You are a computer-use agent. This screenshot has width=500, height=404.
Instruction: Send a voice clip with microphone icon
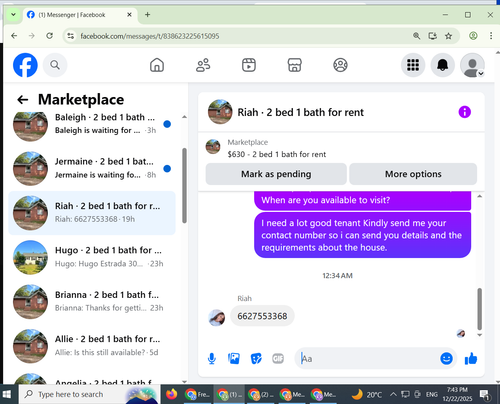(x=212, y=359)
